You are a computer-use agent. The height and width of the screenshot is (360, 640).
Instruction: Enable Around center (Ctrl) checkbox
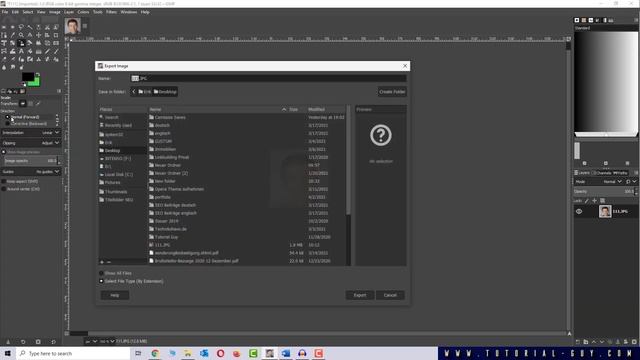pos(4,189)
